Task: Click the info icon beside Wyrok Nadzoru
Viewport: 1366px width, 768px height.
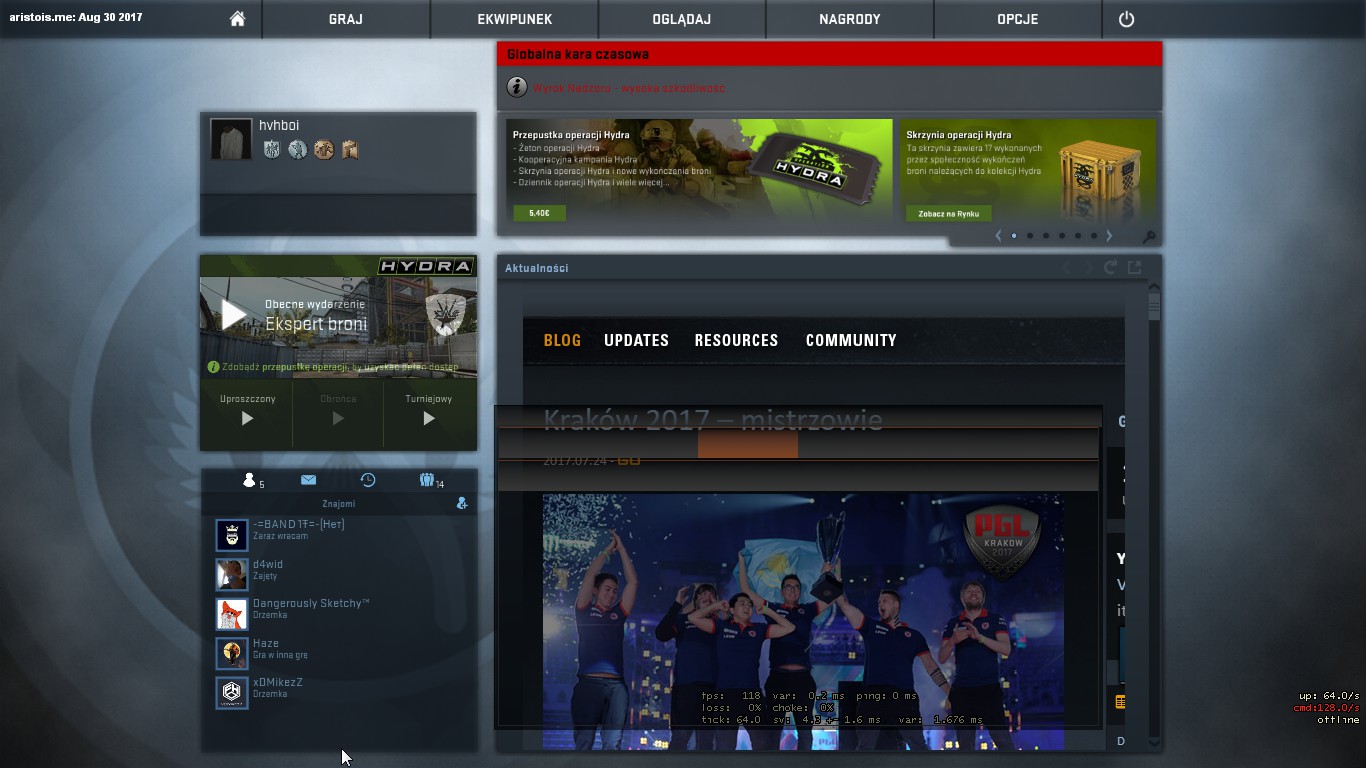Action: coord(516,87)
